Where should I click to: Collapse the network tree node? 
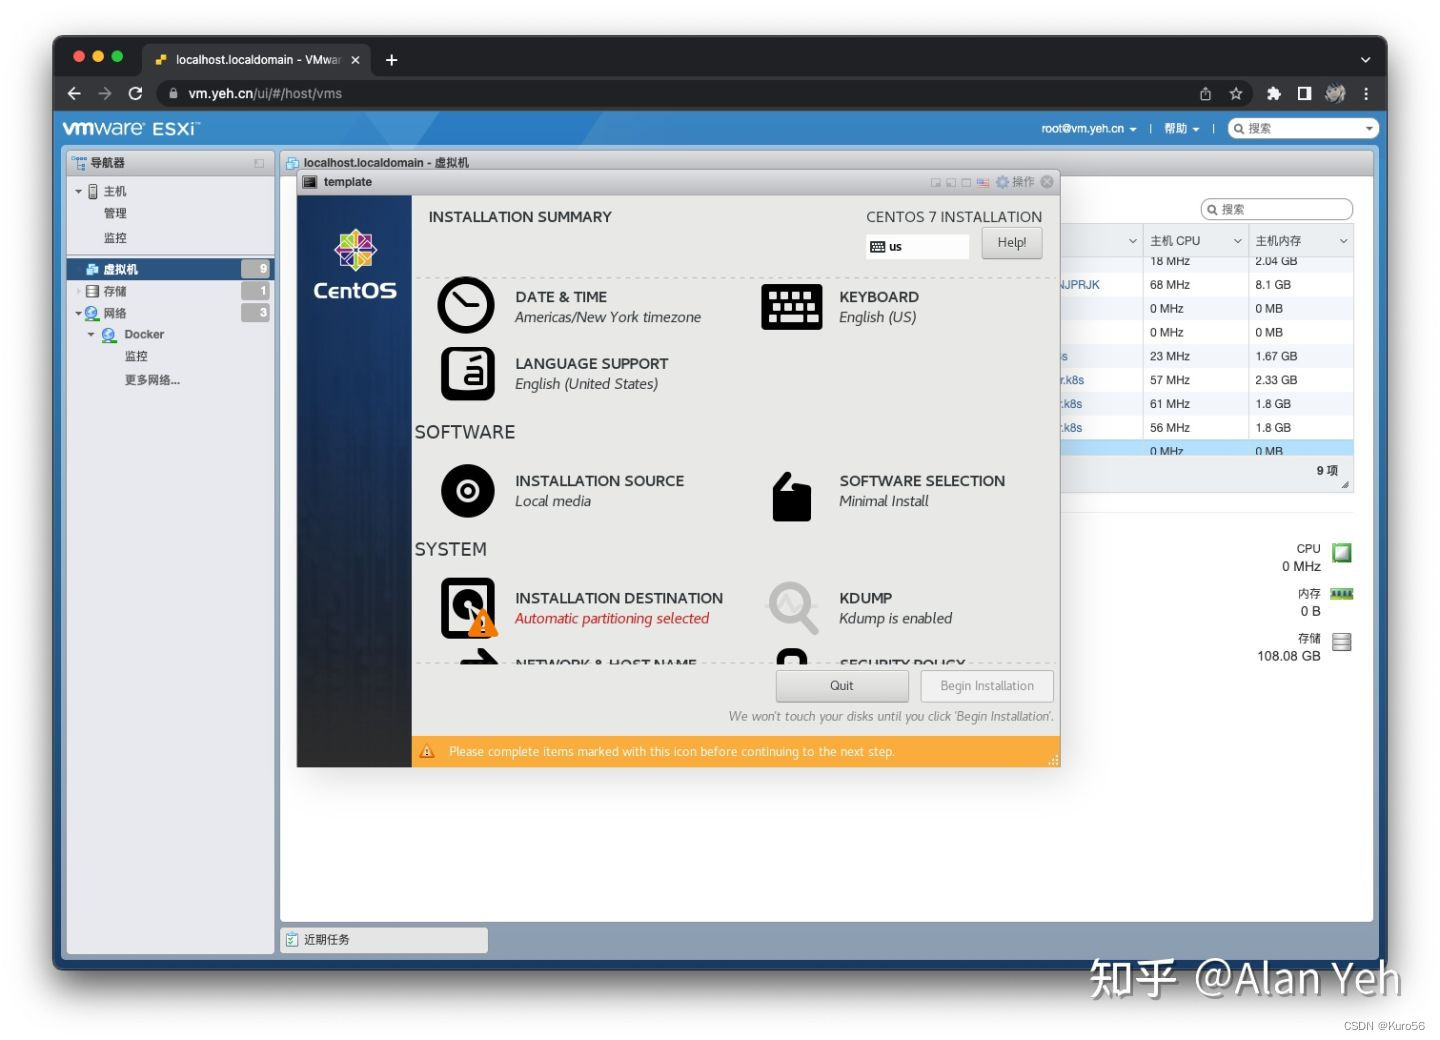tap(79, 313)
